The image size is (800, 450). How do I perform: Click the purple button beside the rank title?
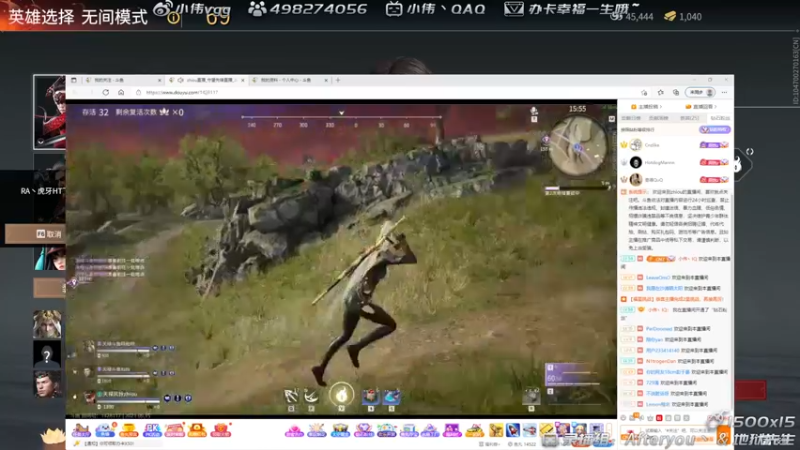[x=715, y=130]
